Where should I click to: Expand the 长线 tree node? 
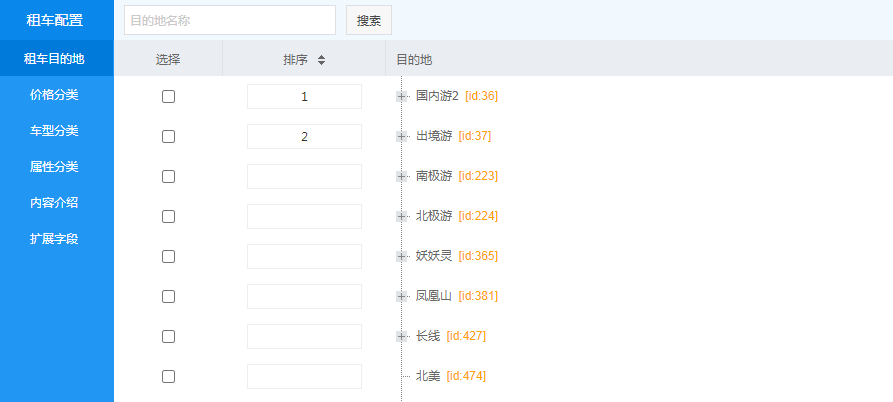[x=402, y=336]
